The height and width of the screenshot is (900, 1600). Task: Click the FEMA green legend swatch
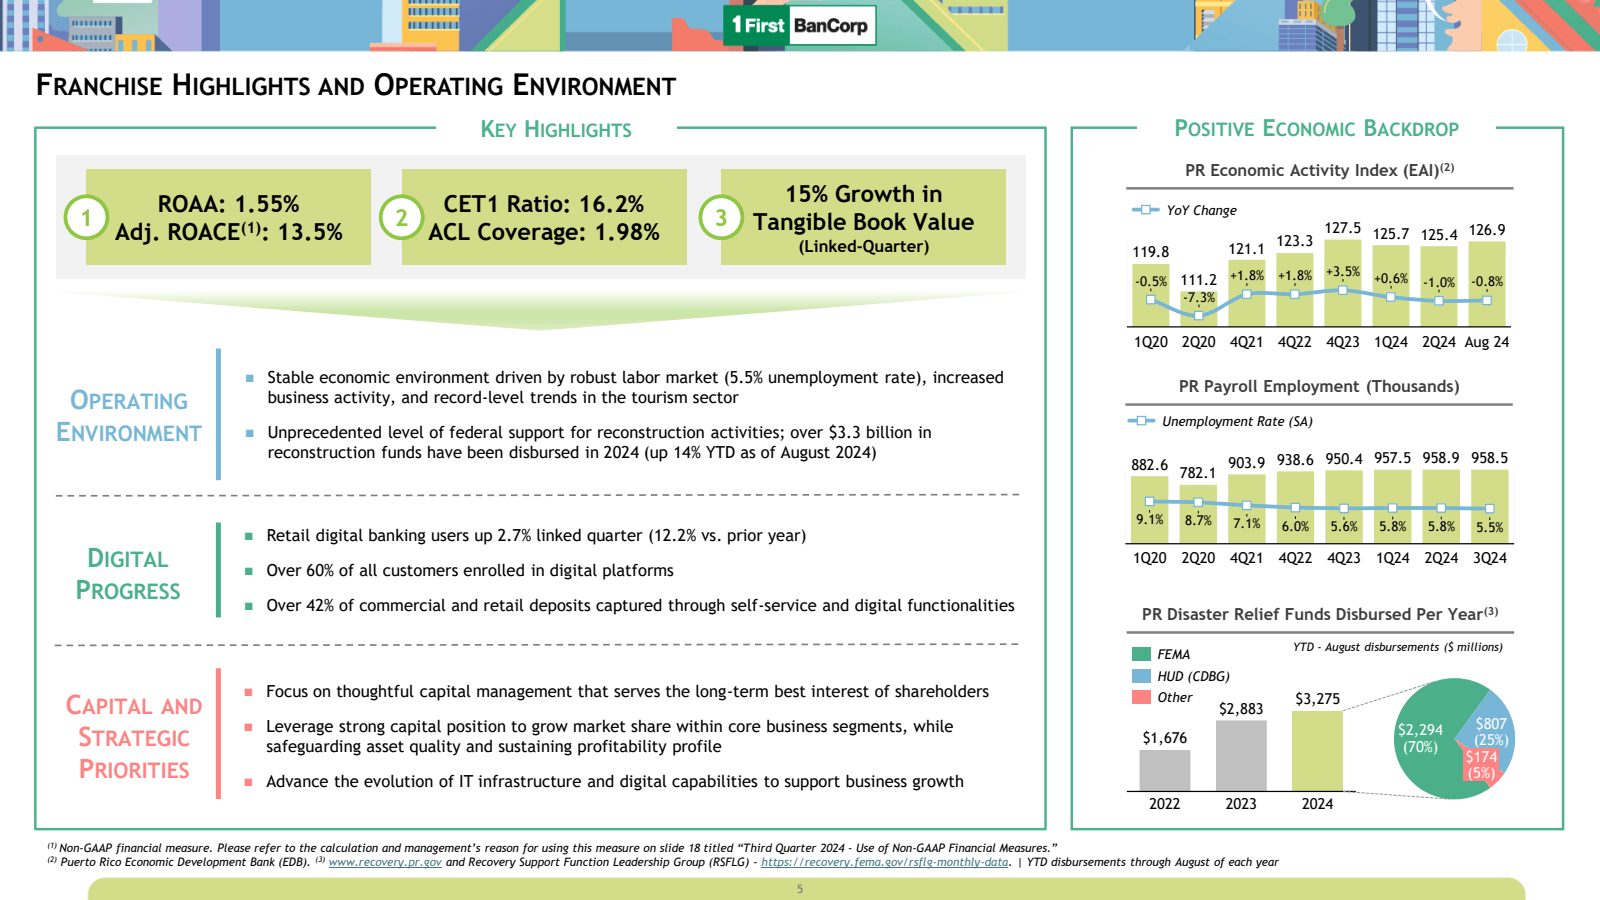click(1141, 654)
